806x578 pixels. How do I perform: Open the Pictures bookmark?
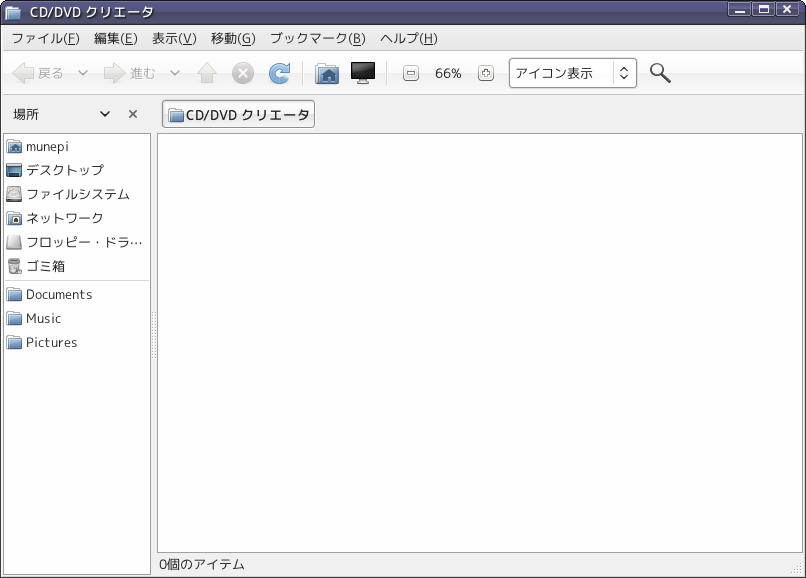click(77, 342)
